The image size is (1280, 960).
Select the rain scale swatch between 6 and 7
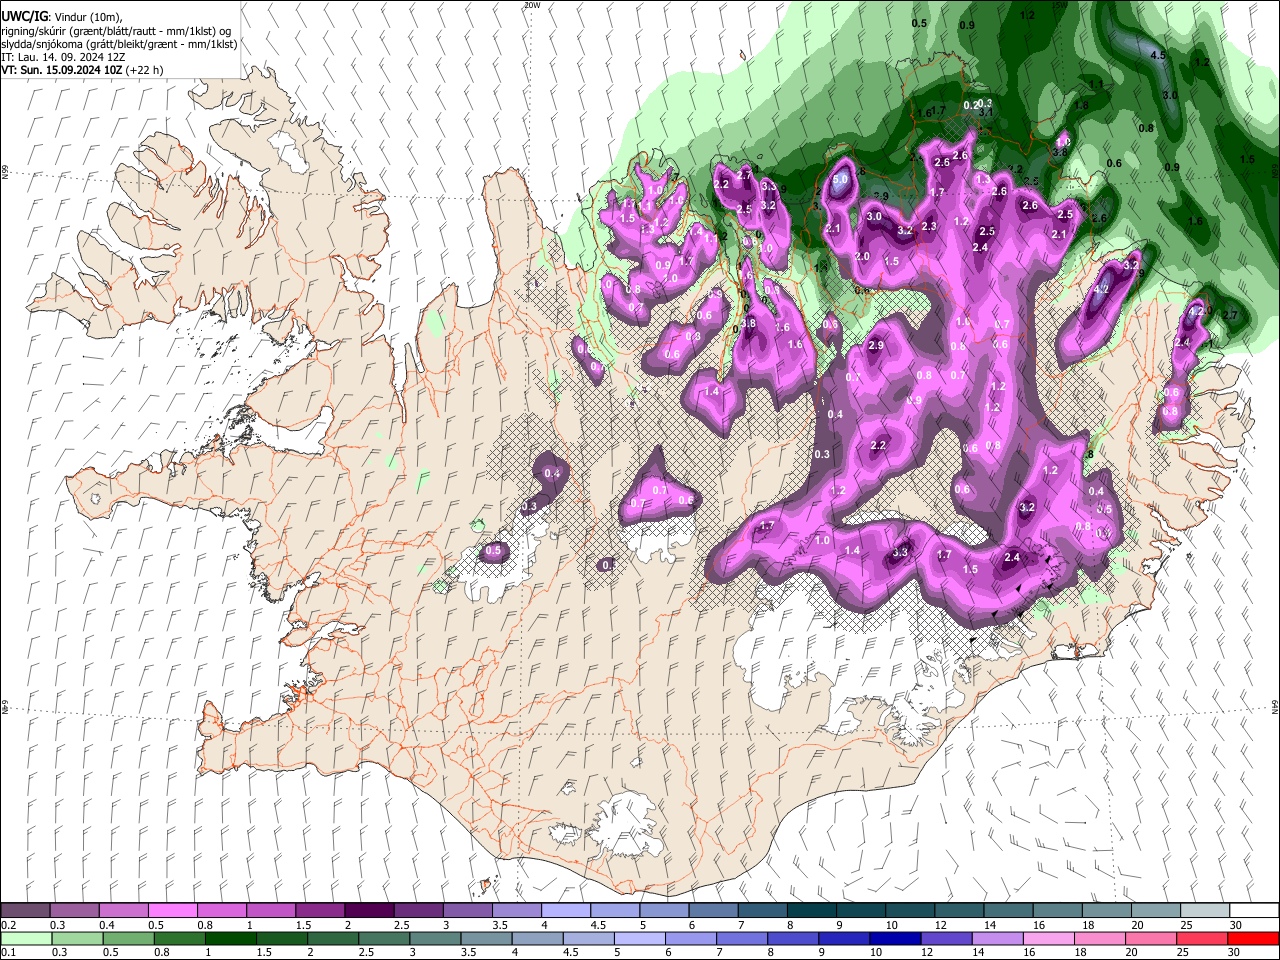(689, 938)
